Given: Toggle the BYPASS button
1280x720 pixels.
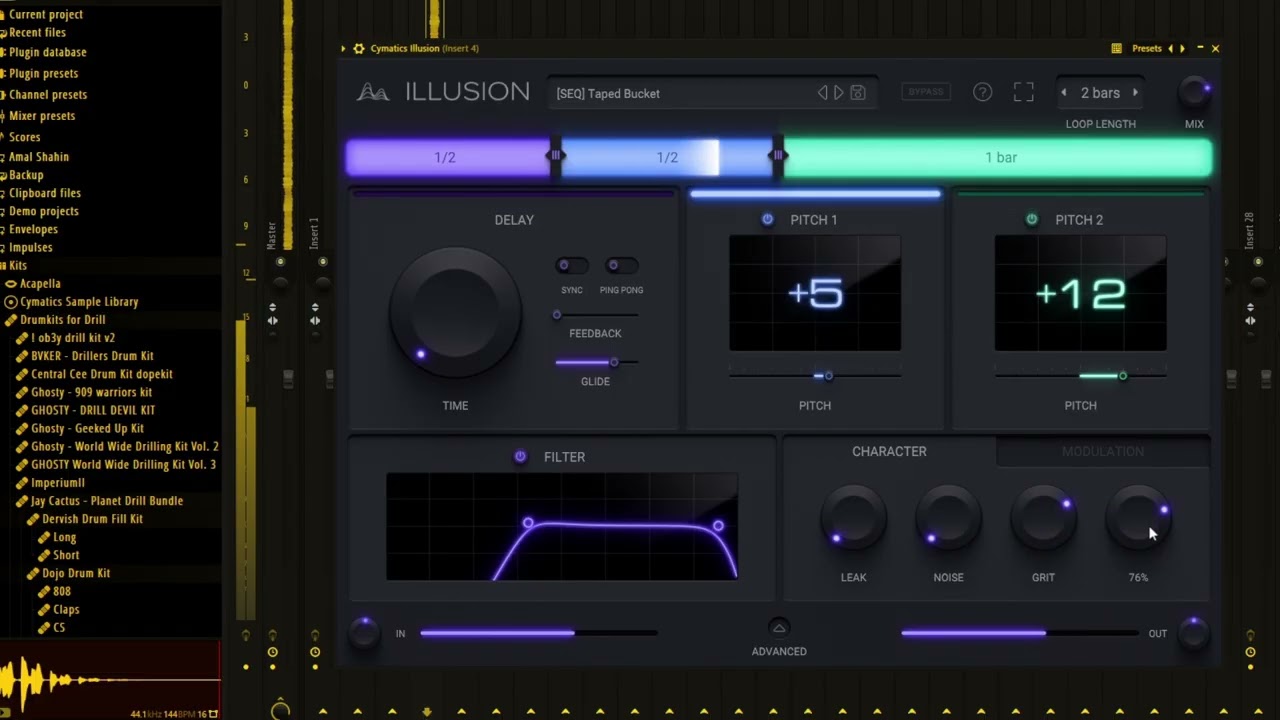Looking at the screenshot, I should pos(925,92).
